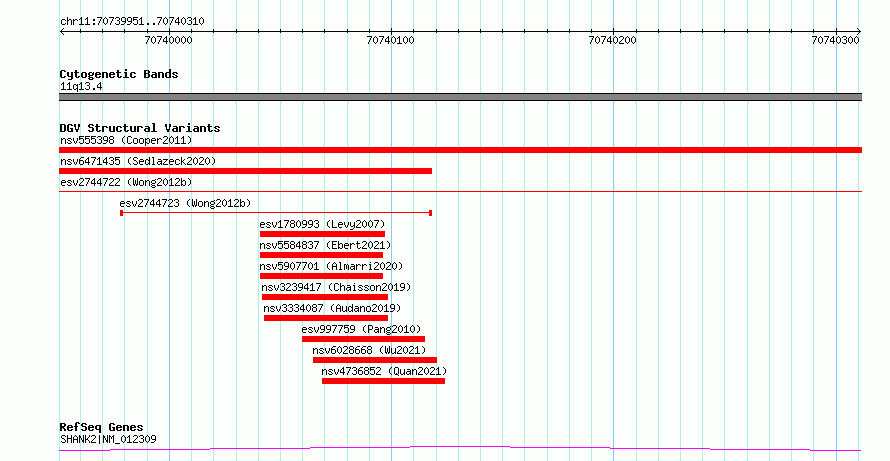This screenshot has height=461, width=890.
Task: Click variant nsv5907701 (Almarri2020) label
Action: 331,266
